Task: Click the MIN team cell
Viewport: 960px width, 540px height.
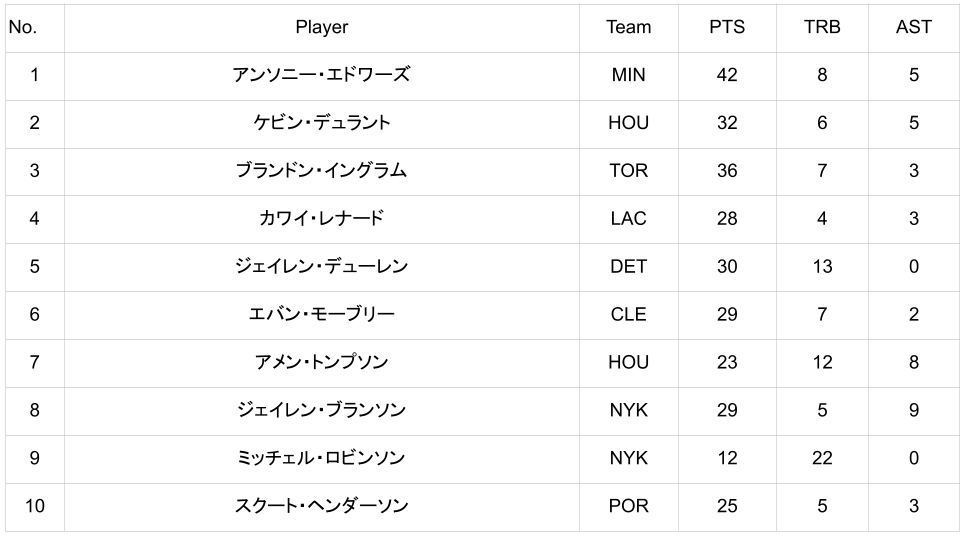Action: point(628,75)
